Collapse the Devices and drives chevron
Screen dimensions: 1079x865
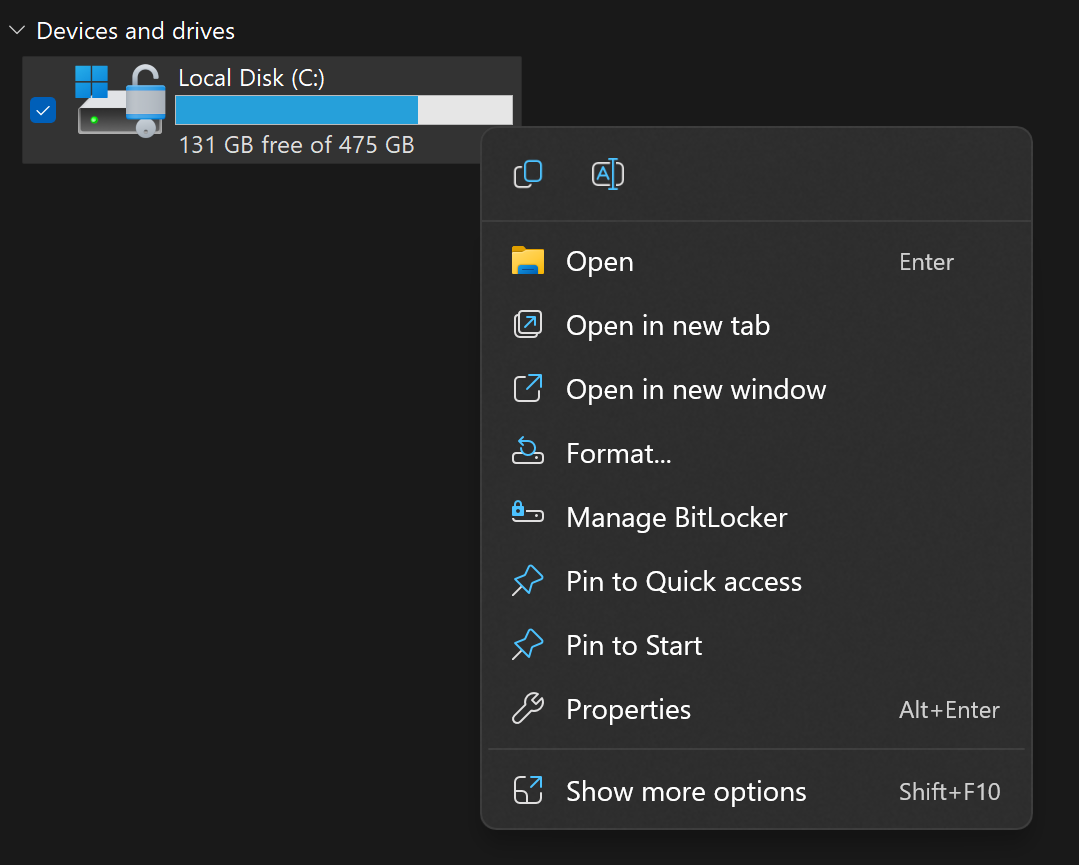pyautogui.click(x=16, y=31)
